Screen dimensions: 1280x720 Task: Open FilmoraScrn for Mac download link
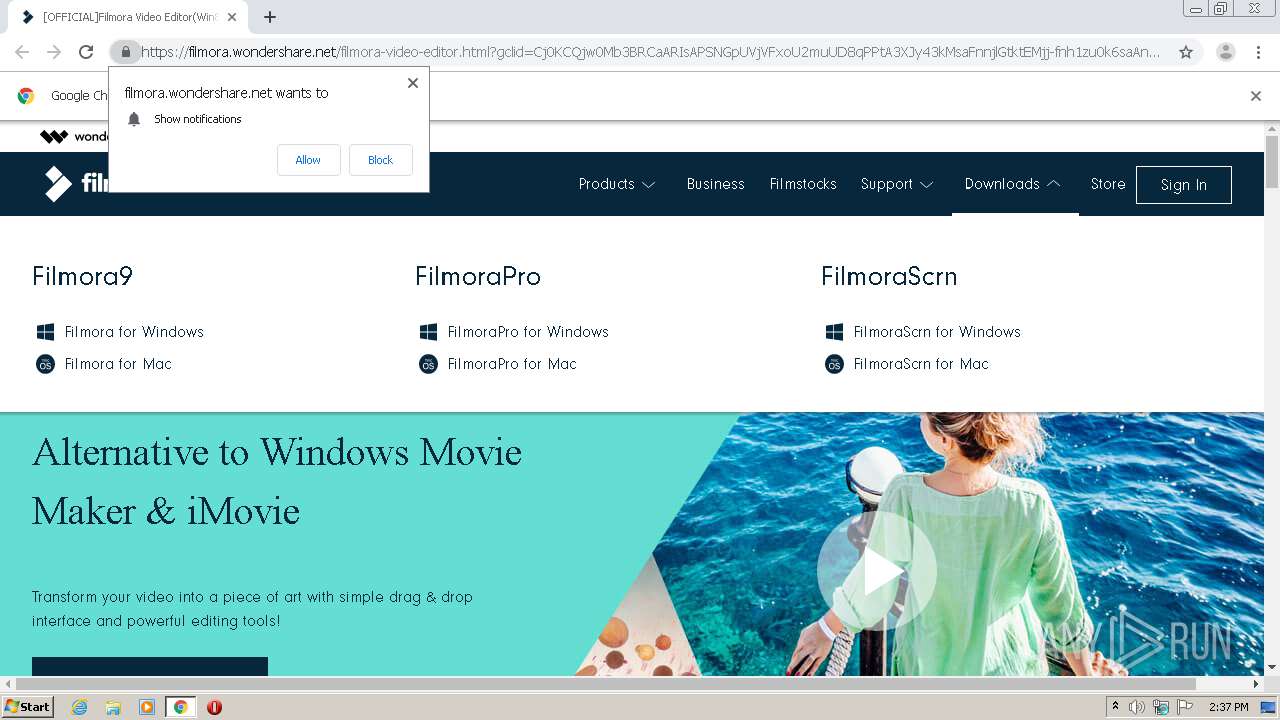click(x=921, y=364)
